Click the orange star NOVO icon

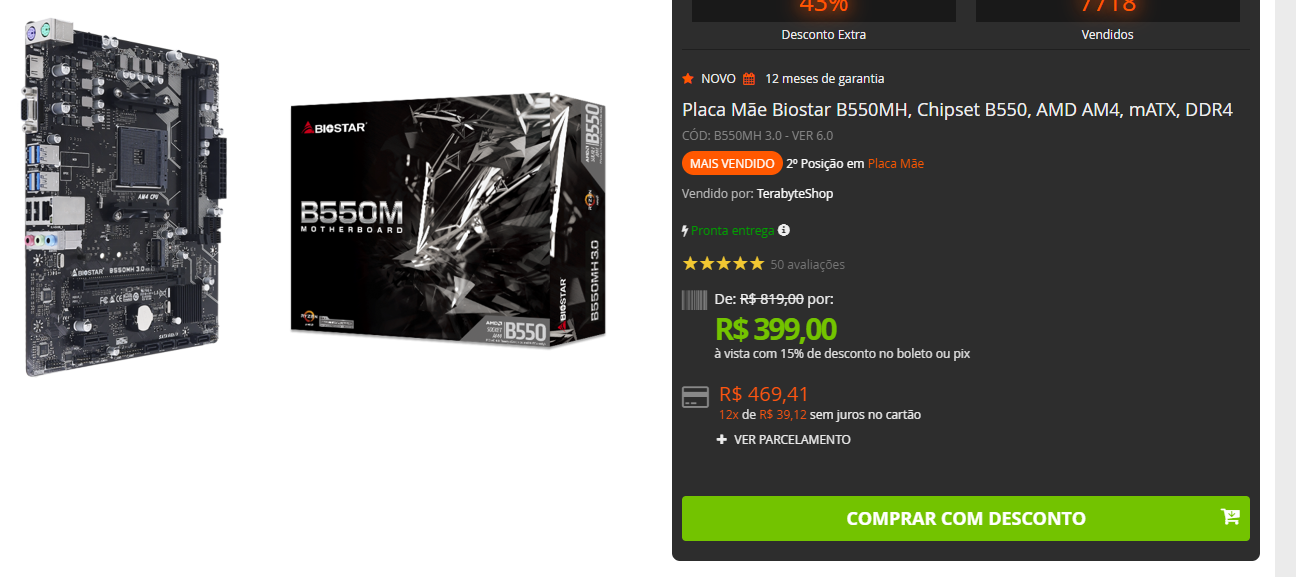point(688,78)
